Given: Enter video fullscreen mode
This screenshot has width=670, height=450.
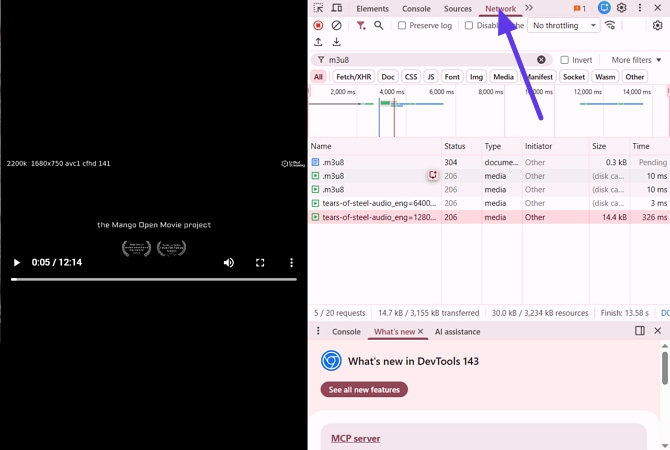Looking at the screenshot, I should click(x=260, y=262).
